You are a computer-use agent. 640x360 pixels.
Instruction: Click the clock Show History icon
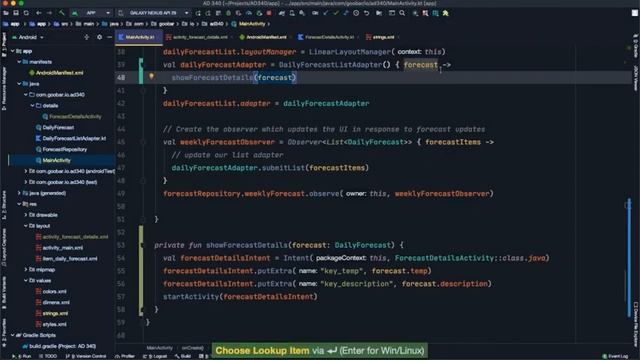click(x=356, y=13)
